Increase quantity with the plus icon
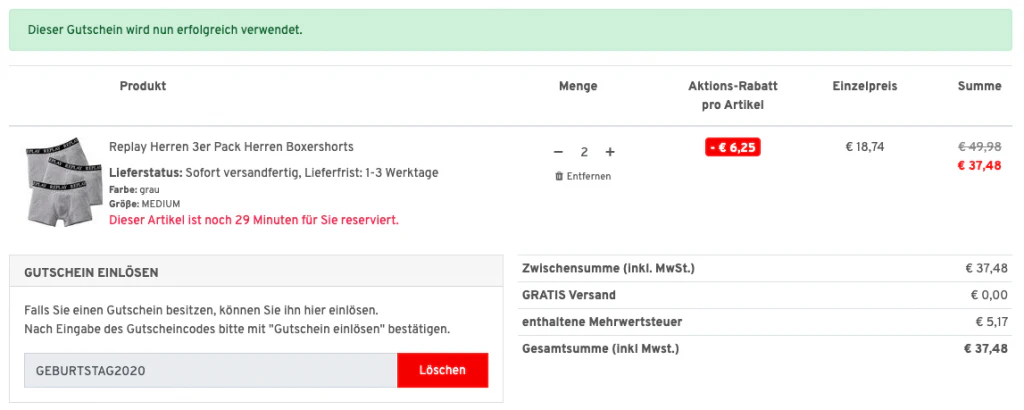1024x410 pixels. [610, 152]
